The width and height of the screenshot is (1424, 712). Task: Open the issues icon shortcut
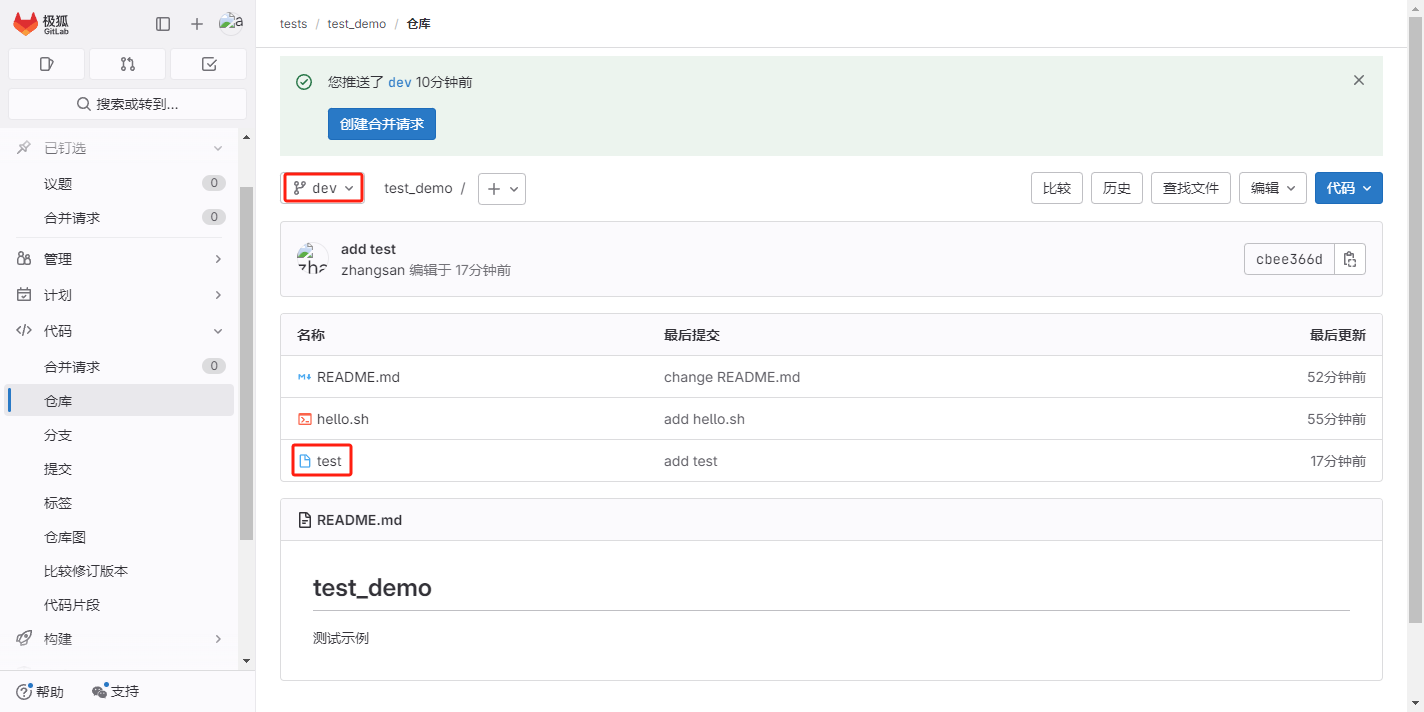click(x=46, y=64)
